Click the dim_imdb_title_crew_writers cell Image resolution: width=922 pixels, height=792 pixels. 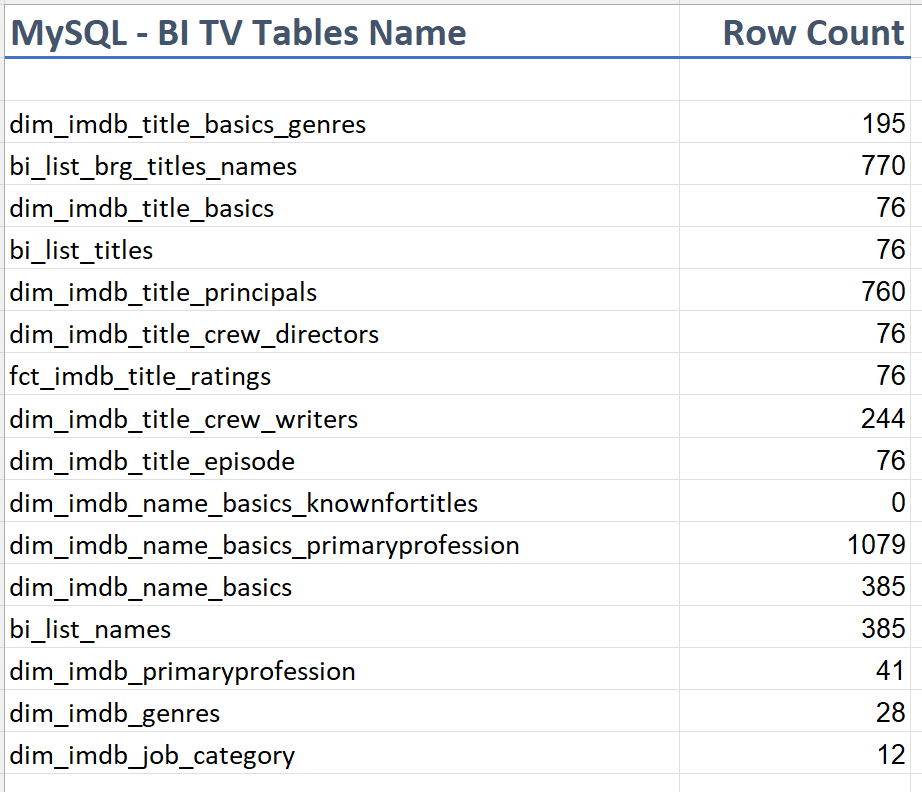[342, 417]
